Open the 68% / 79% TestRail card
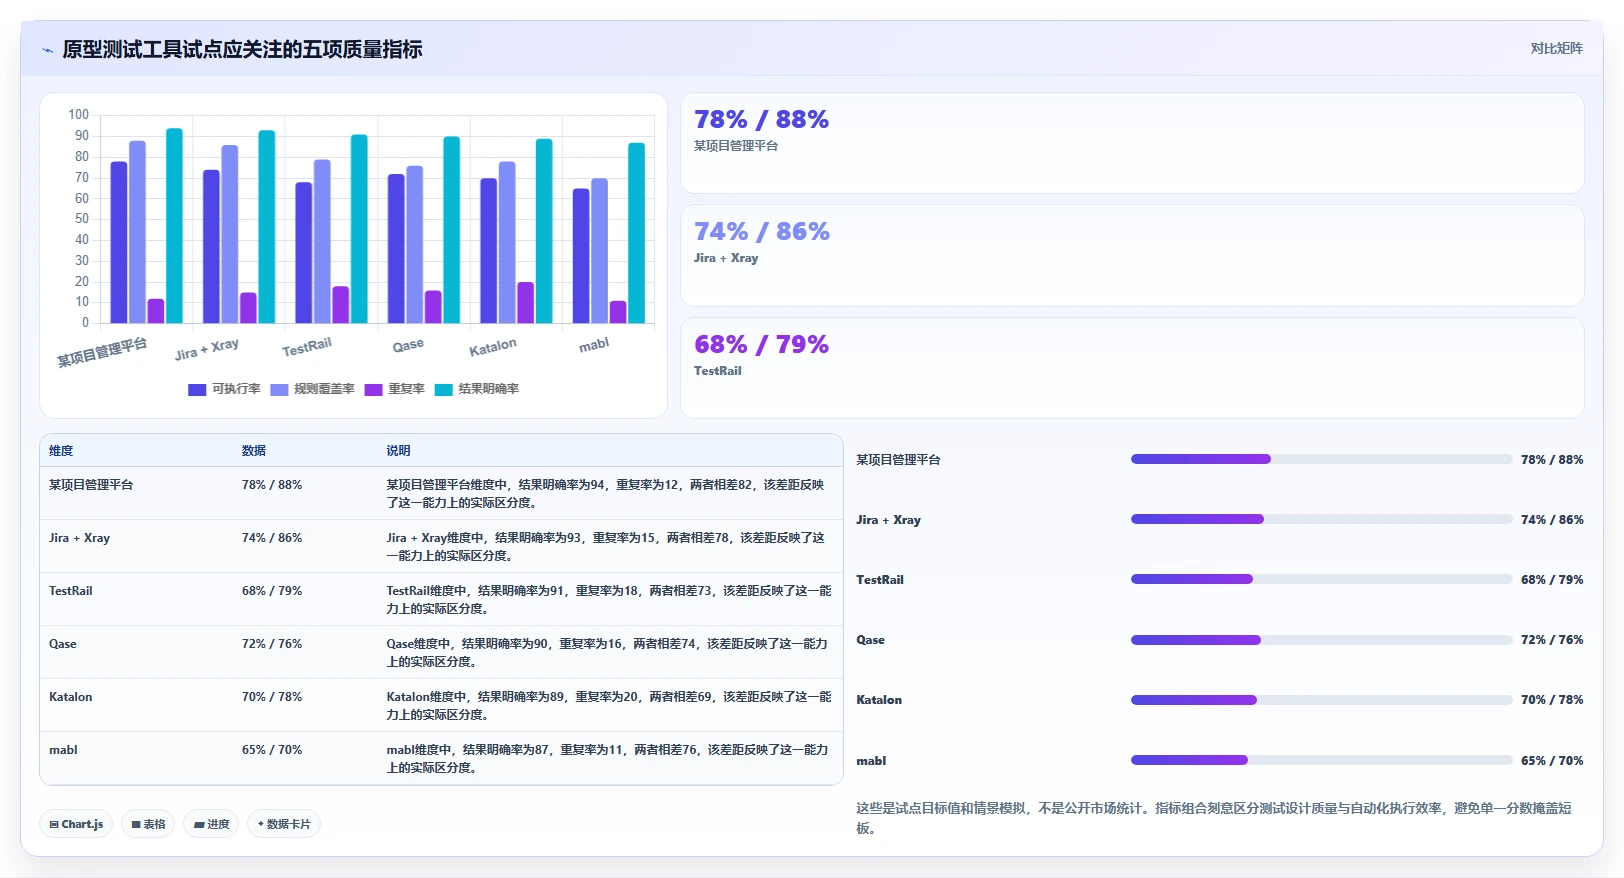 1132,368
